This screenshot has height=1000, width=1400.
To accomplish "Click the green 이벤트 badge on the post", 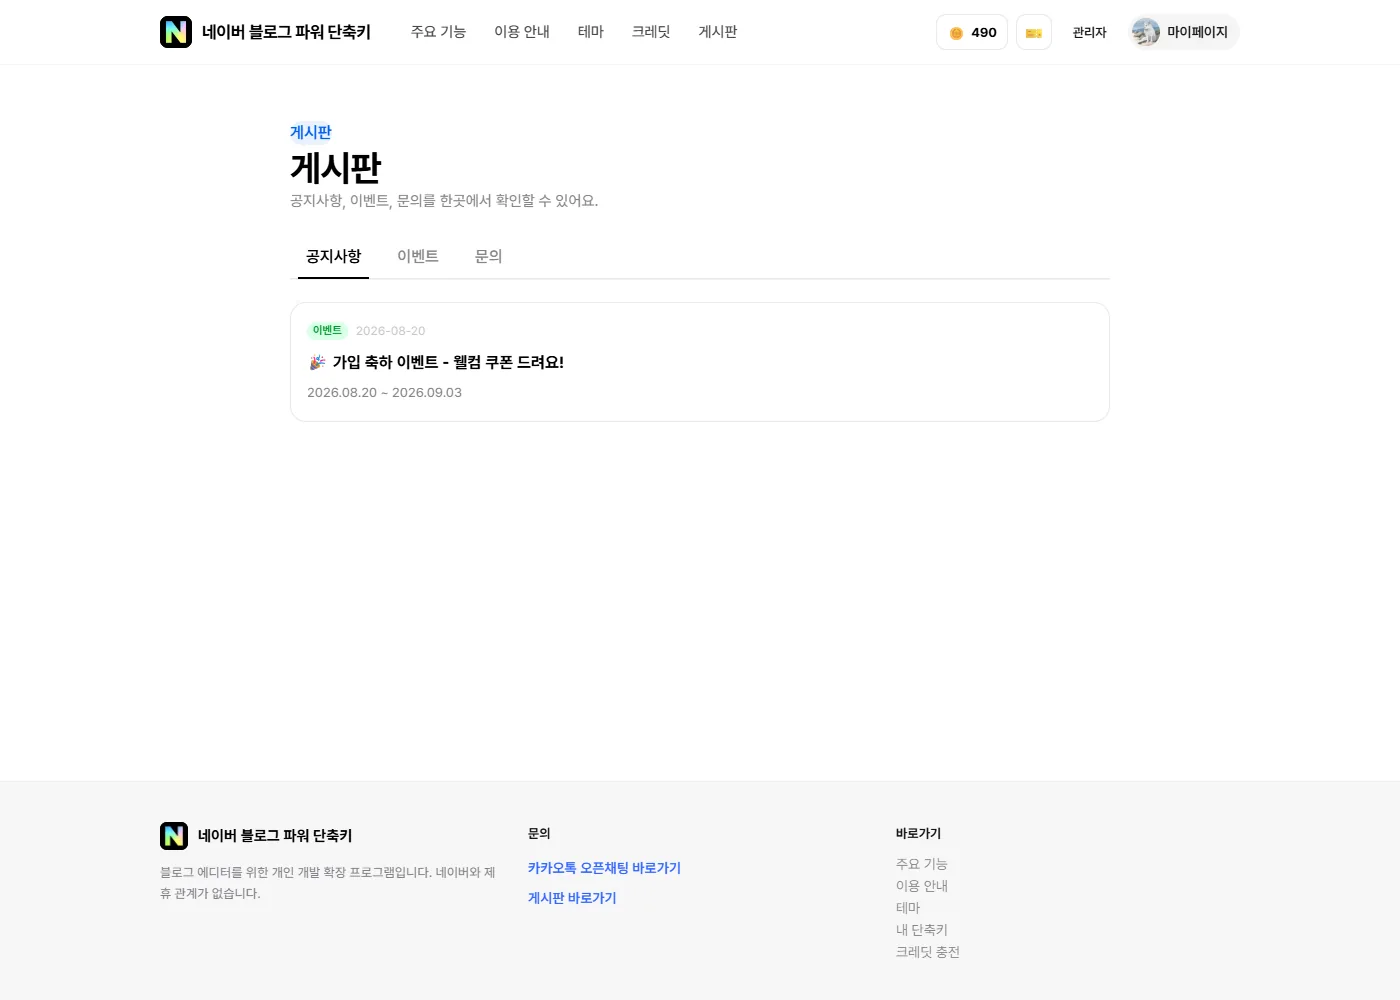I will coord(327,331).
